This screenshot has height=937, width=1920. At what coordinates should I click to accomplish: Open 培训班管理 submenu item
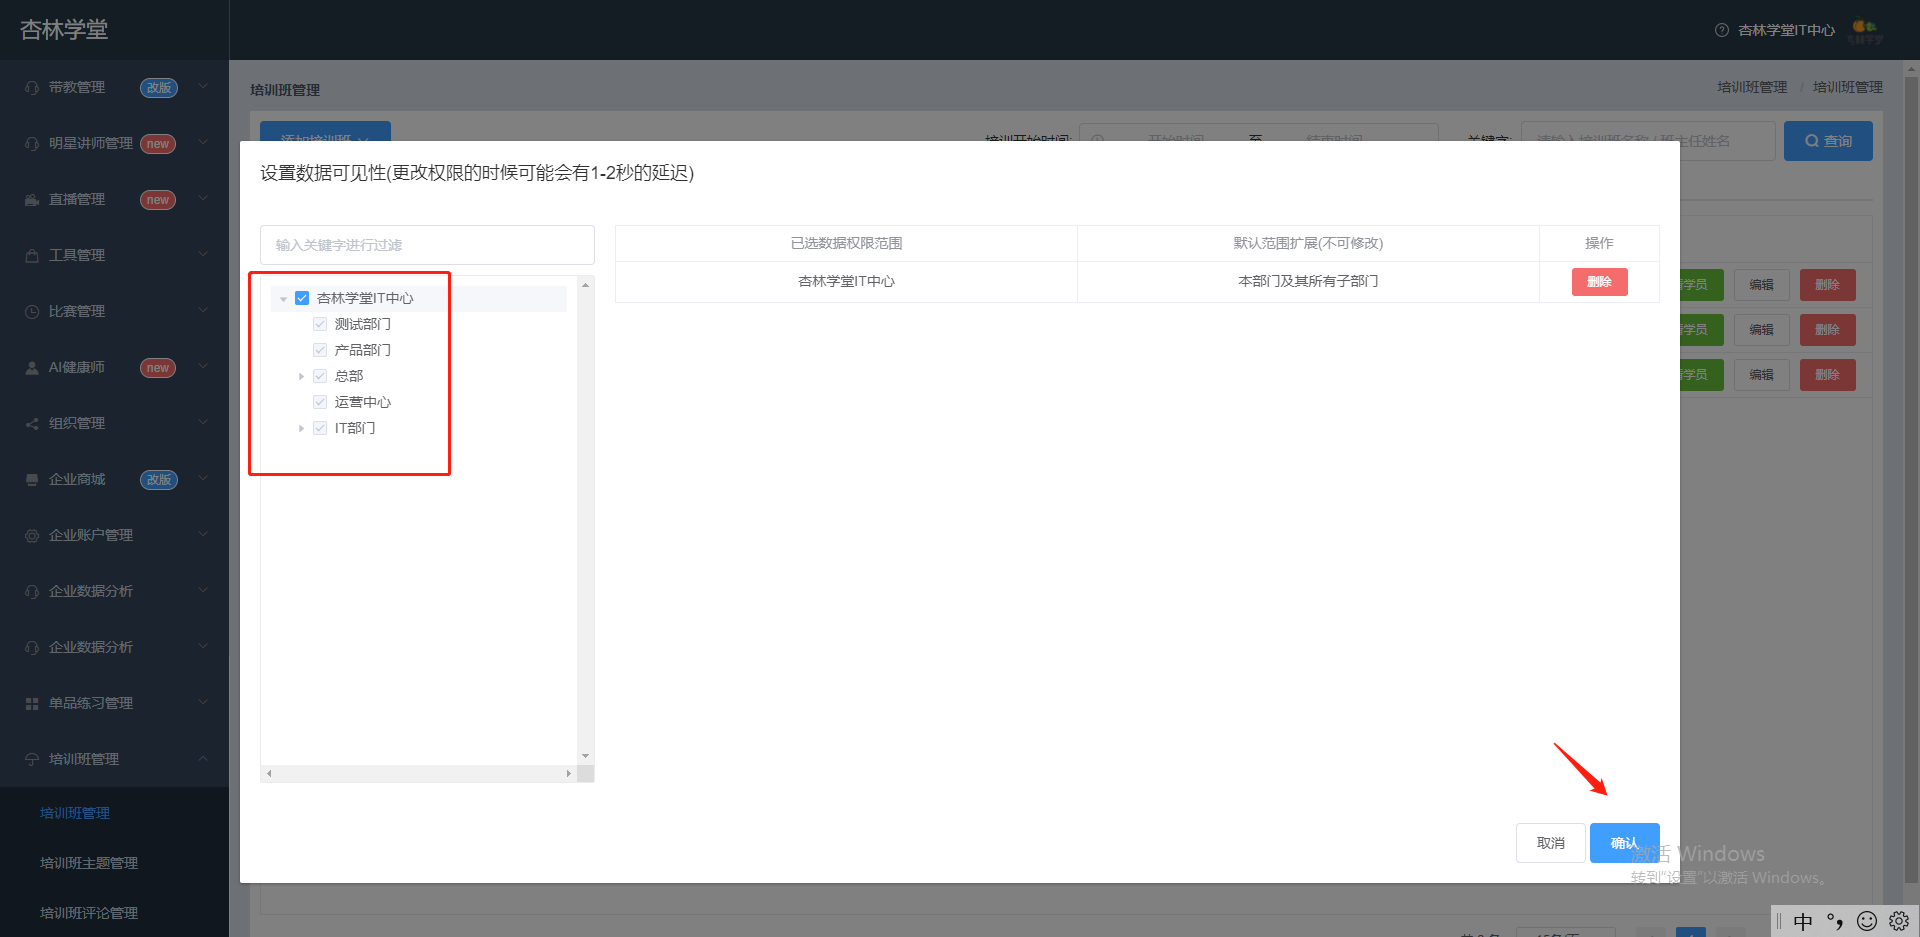[x=75, y=813]
